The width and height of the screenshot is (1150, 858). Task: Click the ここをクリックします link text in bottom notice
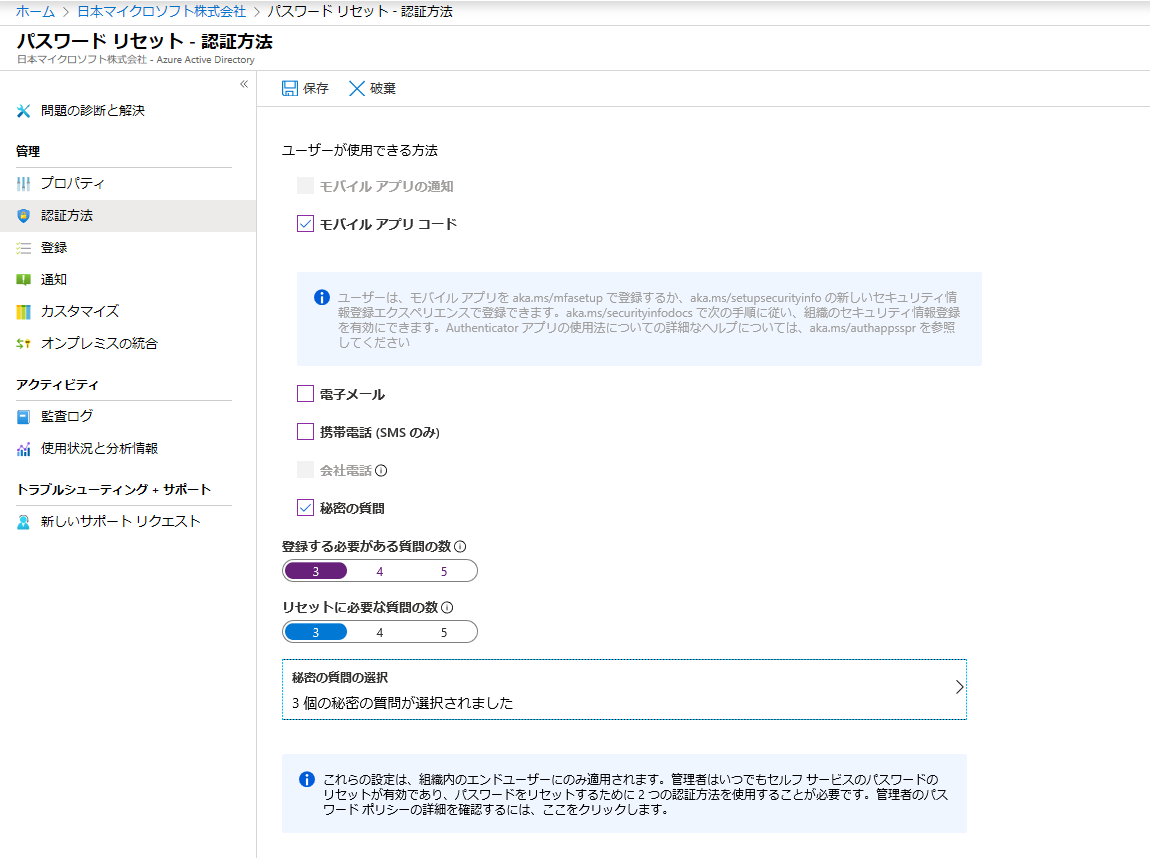pos(604,810)
